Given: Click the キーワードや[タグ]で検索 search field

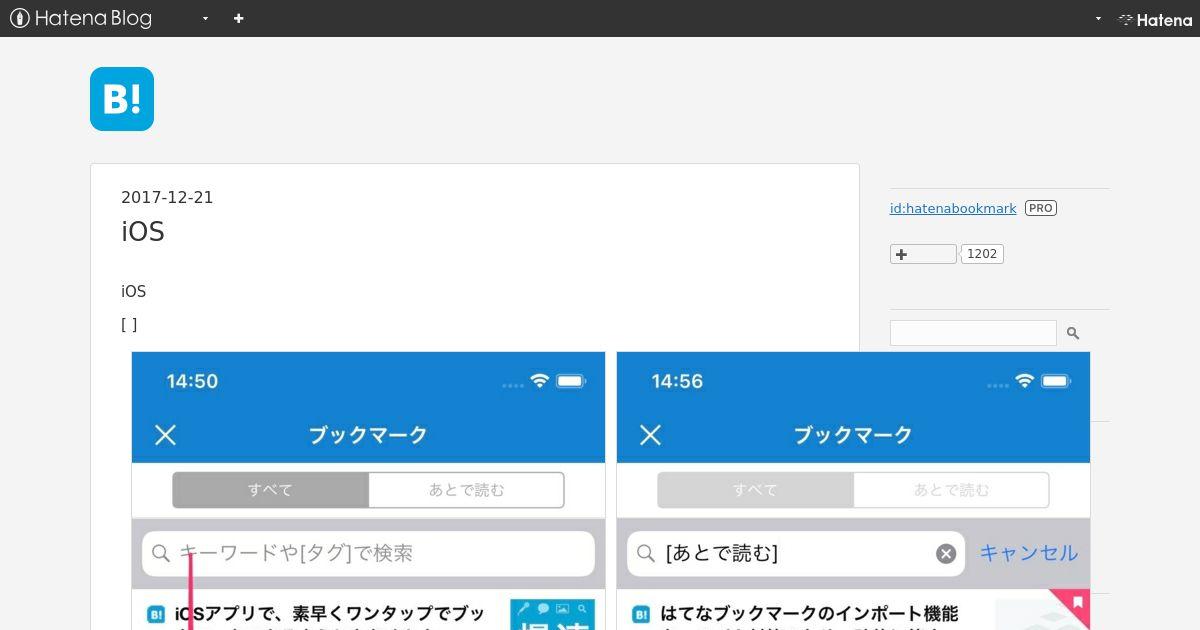Looking at the screenshot, I should [368, 553].
